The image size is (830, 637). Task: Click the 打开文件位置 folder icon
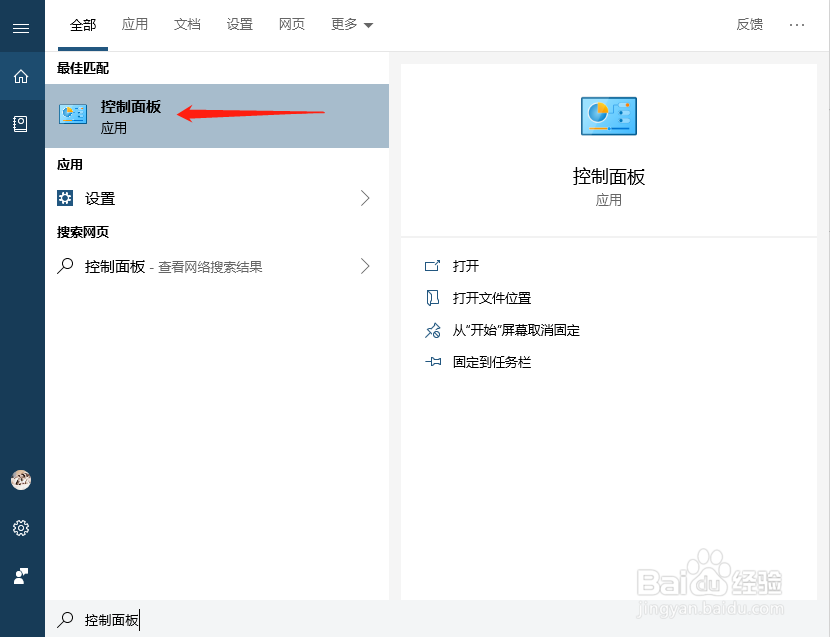point(432,298)
